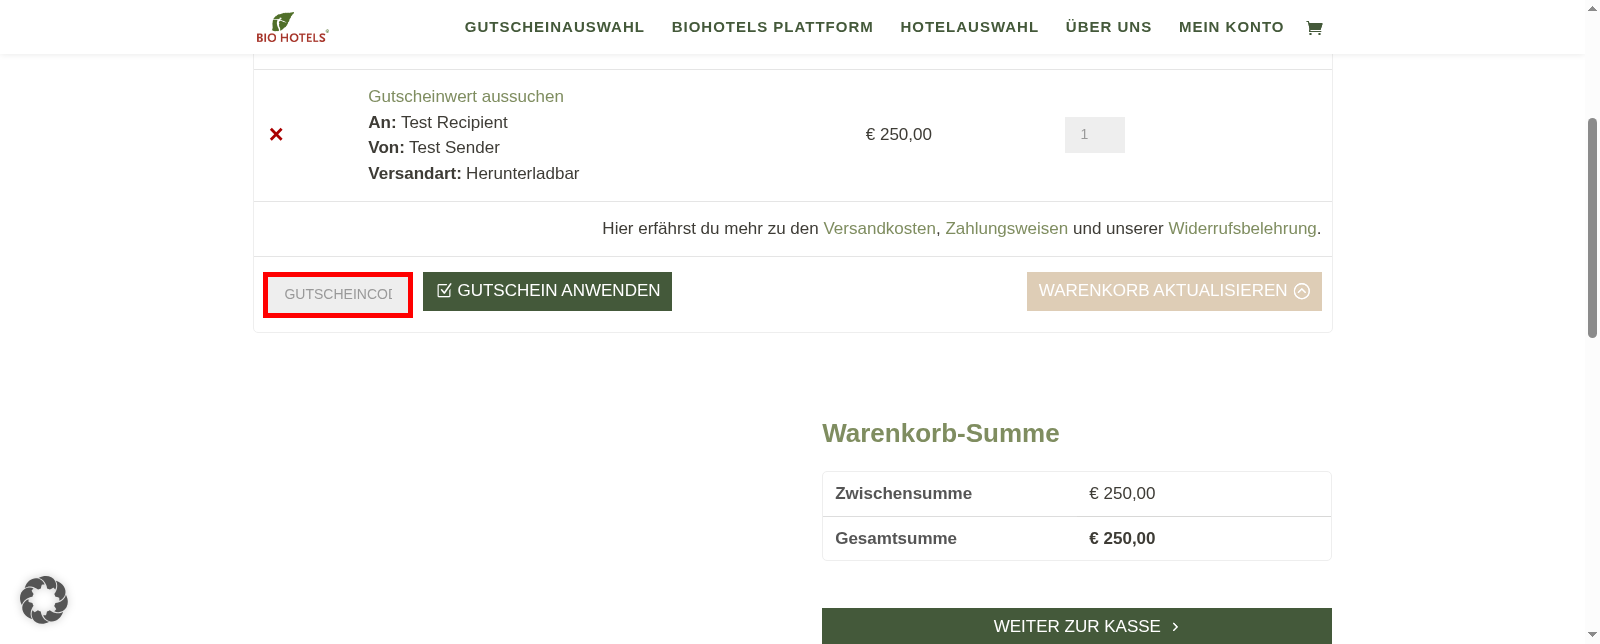Open Biohotels Plattform menu item
Viewport: 1600px width, 644px height.
pos(772,27)
